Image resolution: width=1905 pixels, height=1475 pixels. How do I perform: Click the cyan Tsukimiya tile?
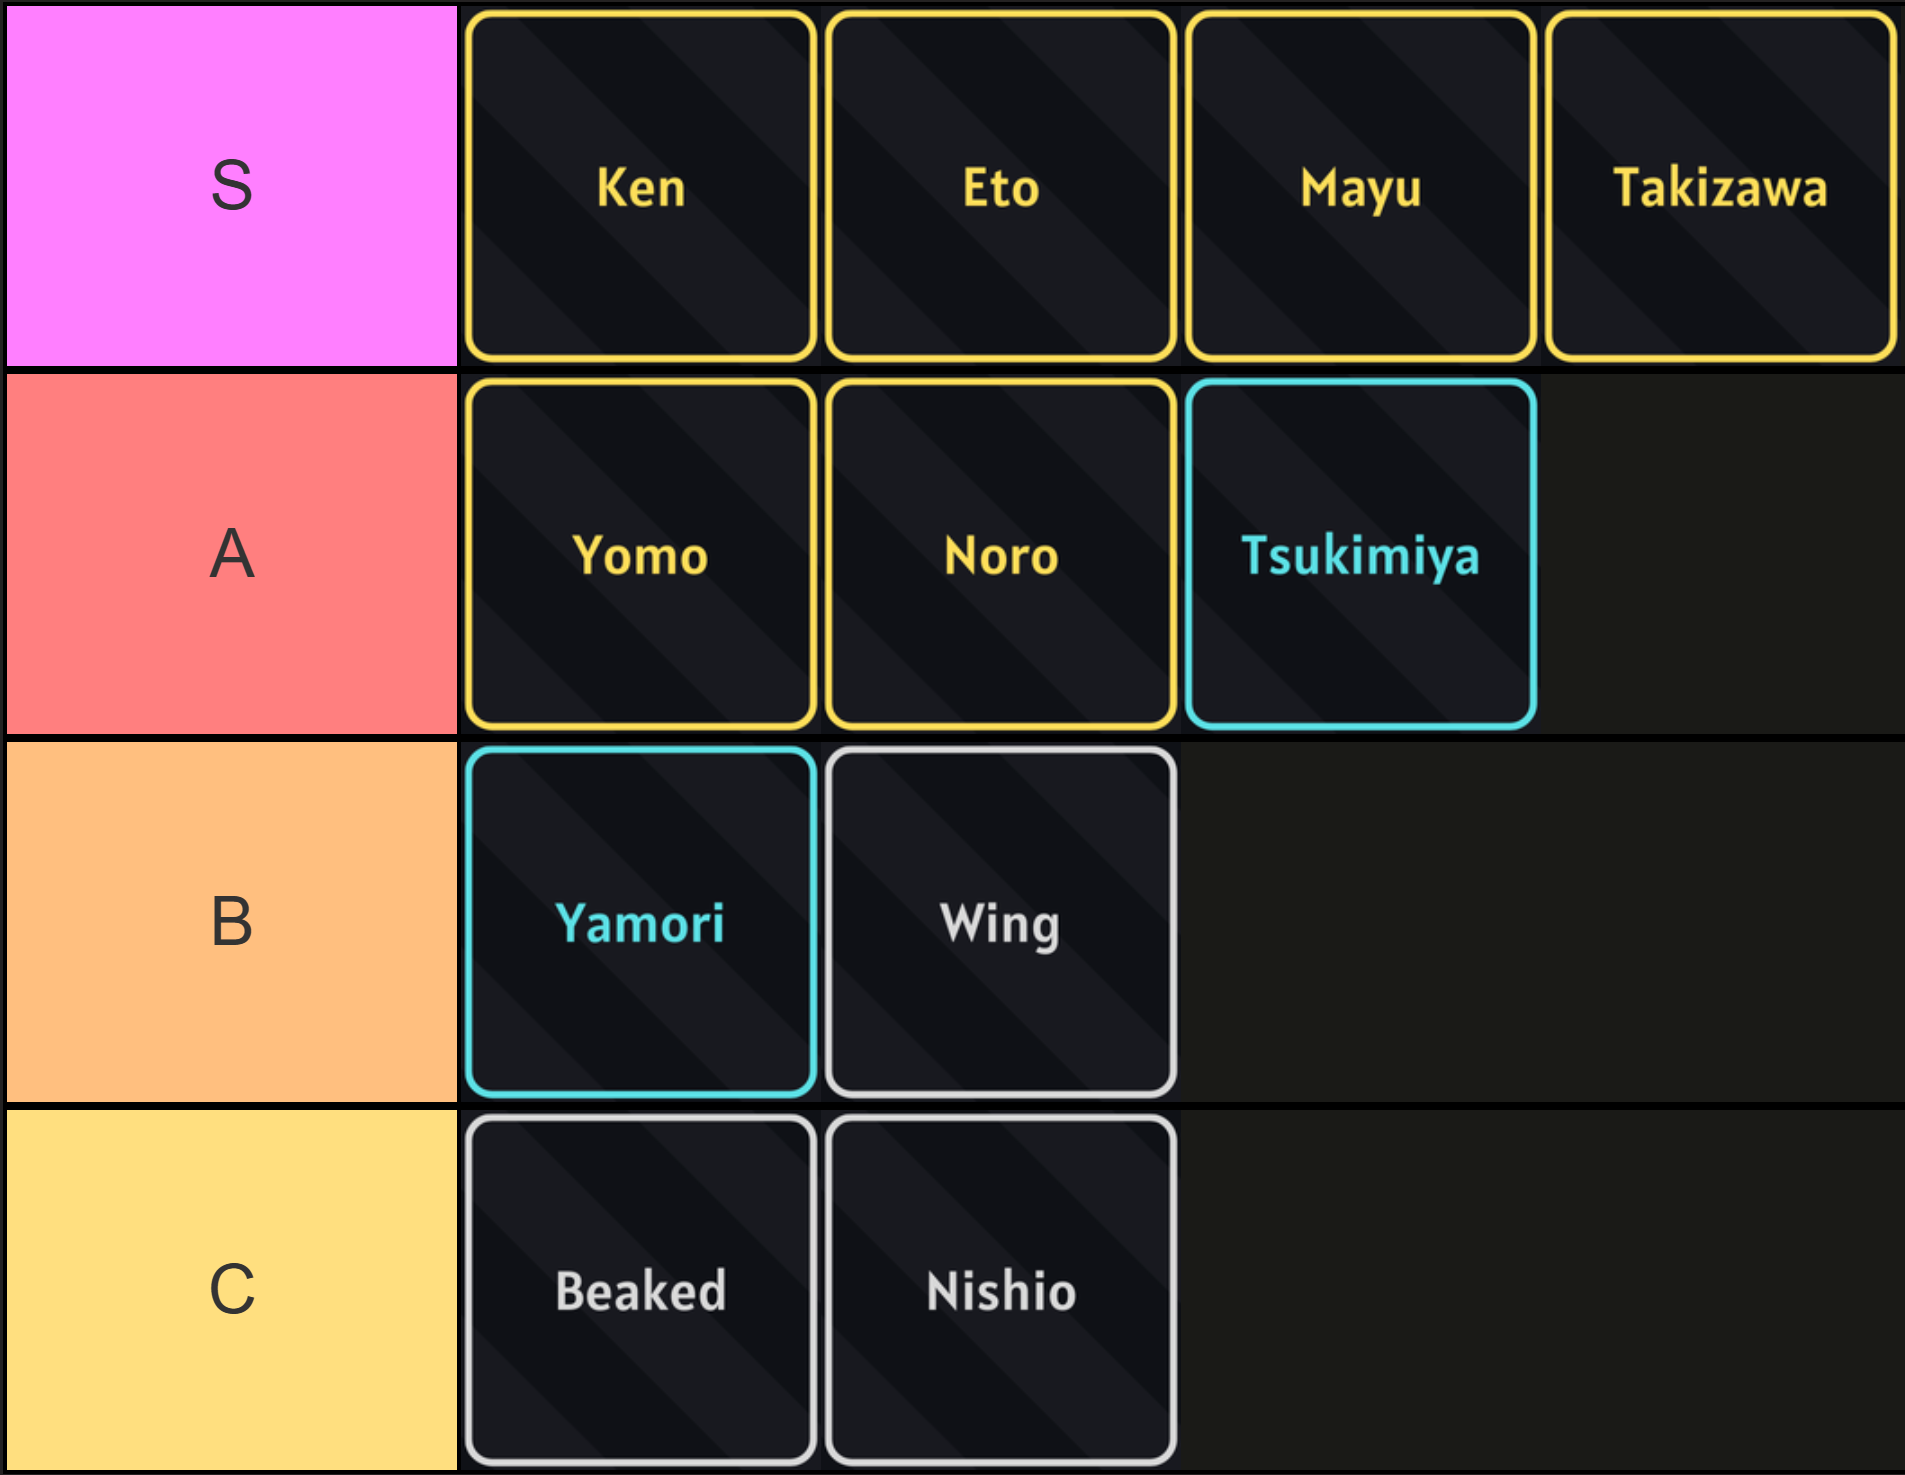(1361, 555)
